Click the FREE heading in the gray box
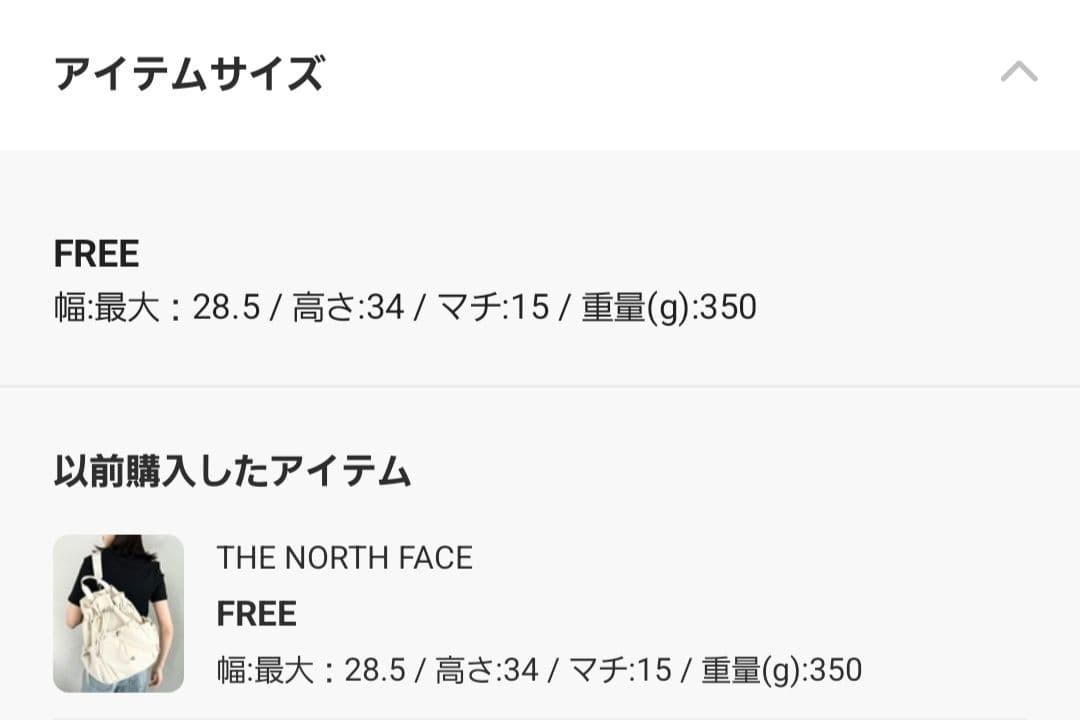The width and height of the screenshot is (1080, 720). pyautogui.click(x=96, y=253)
